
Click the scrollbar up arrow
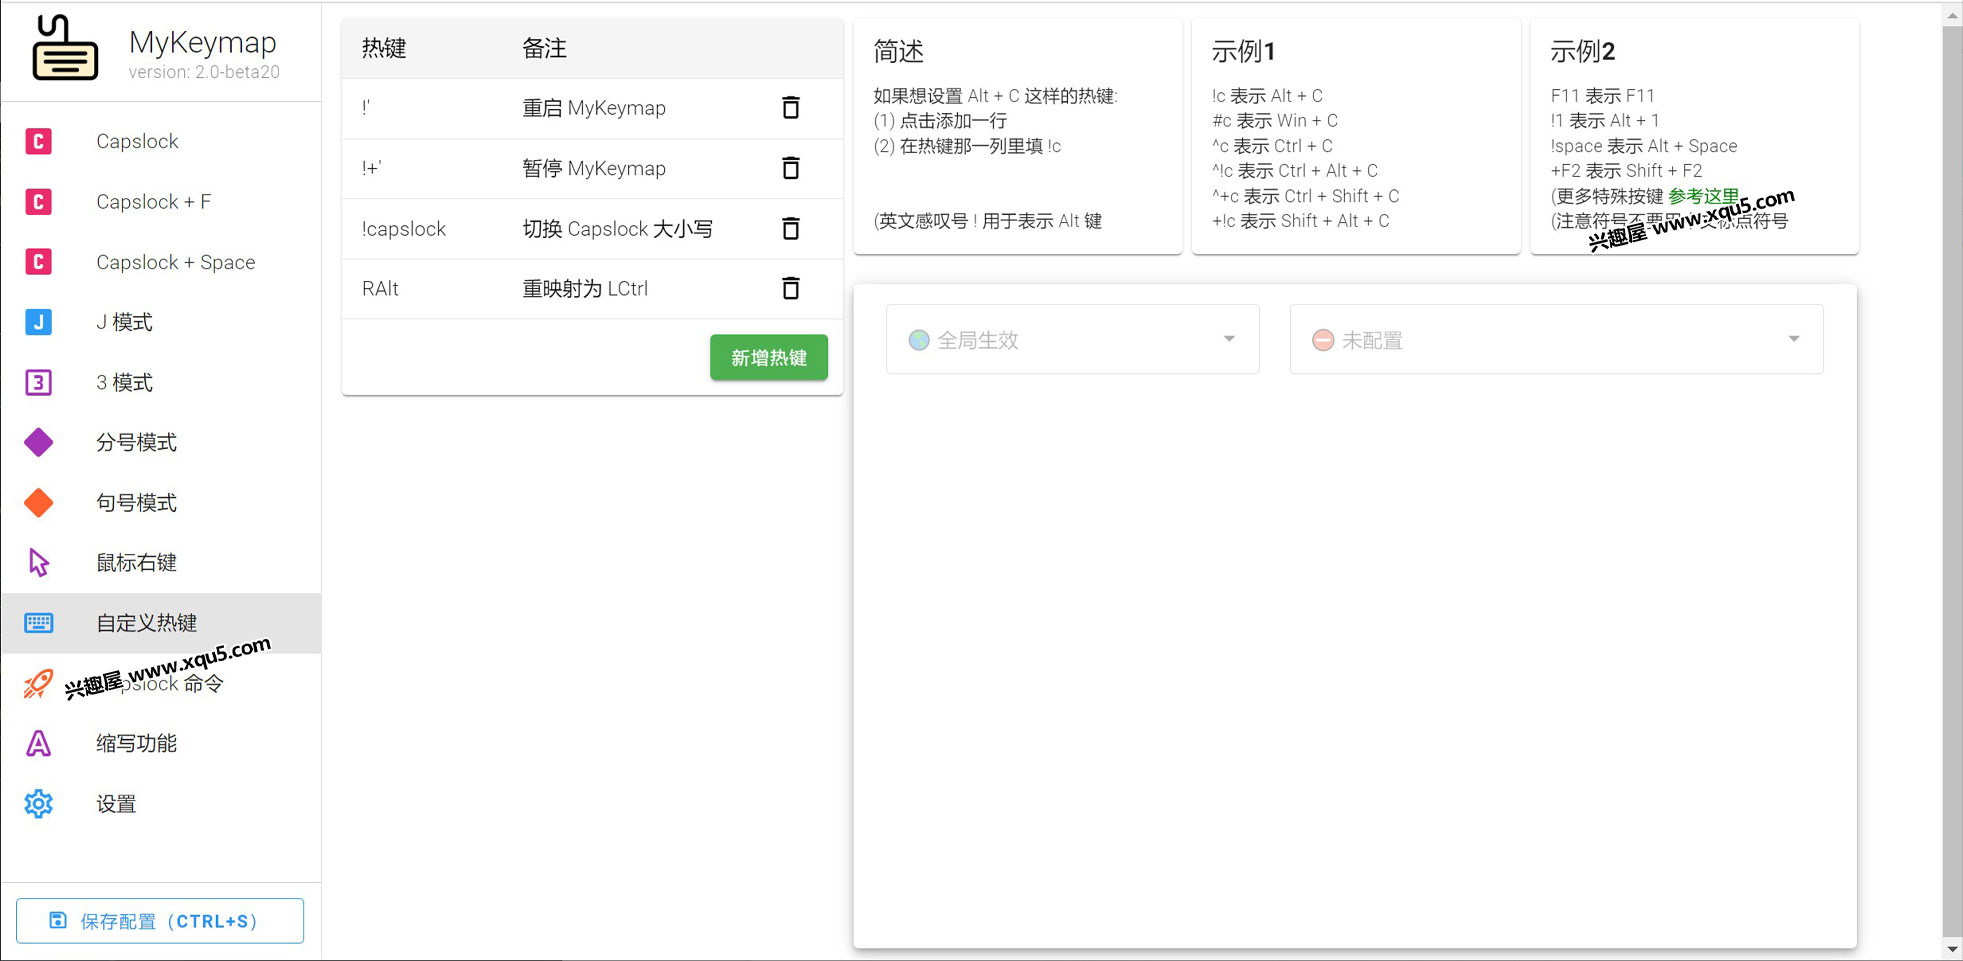pyautogui.click(x=1952, y=15)
